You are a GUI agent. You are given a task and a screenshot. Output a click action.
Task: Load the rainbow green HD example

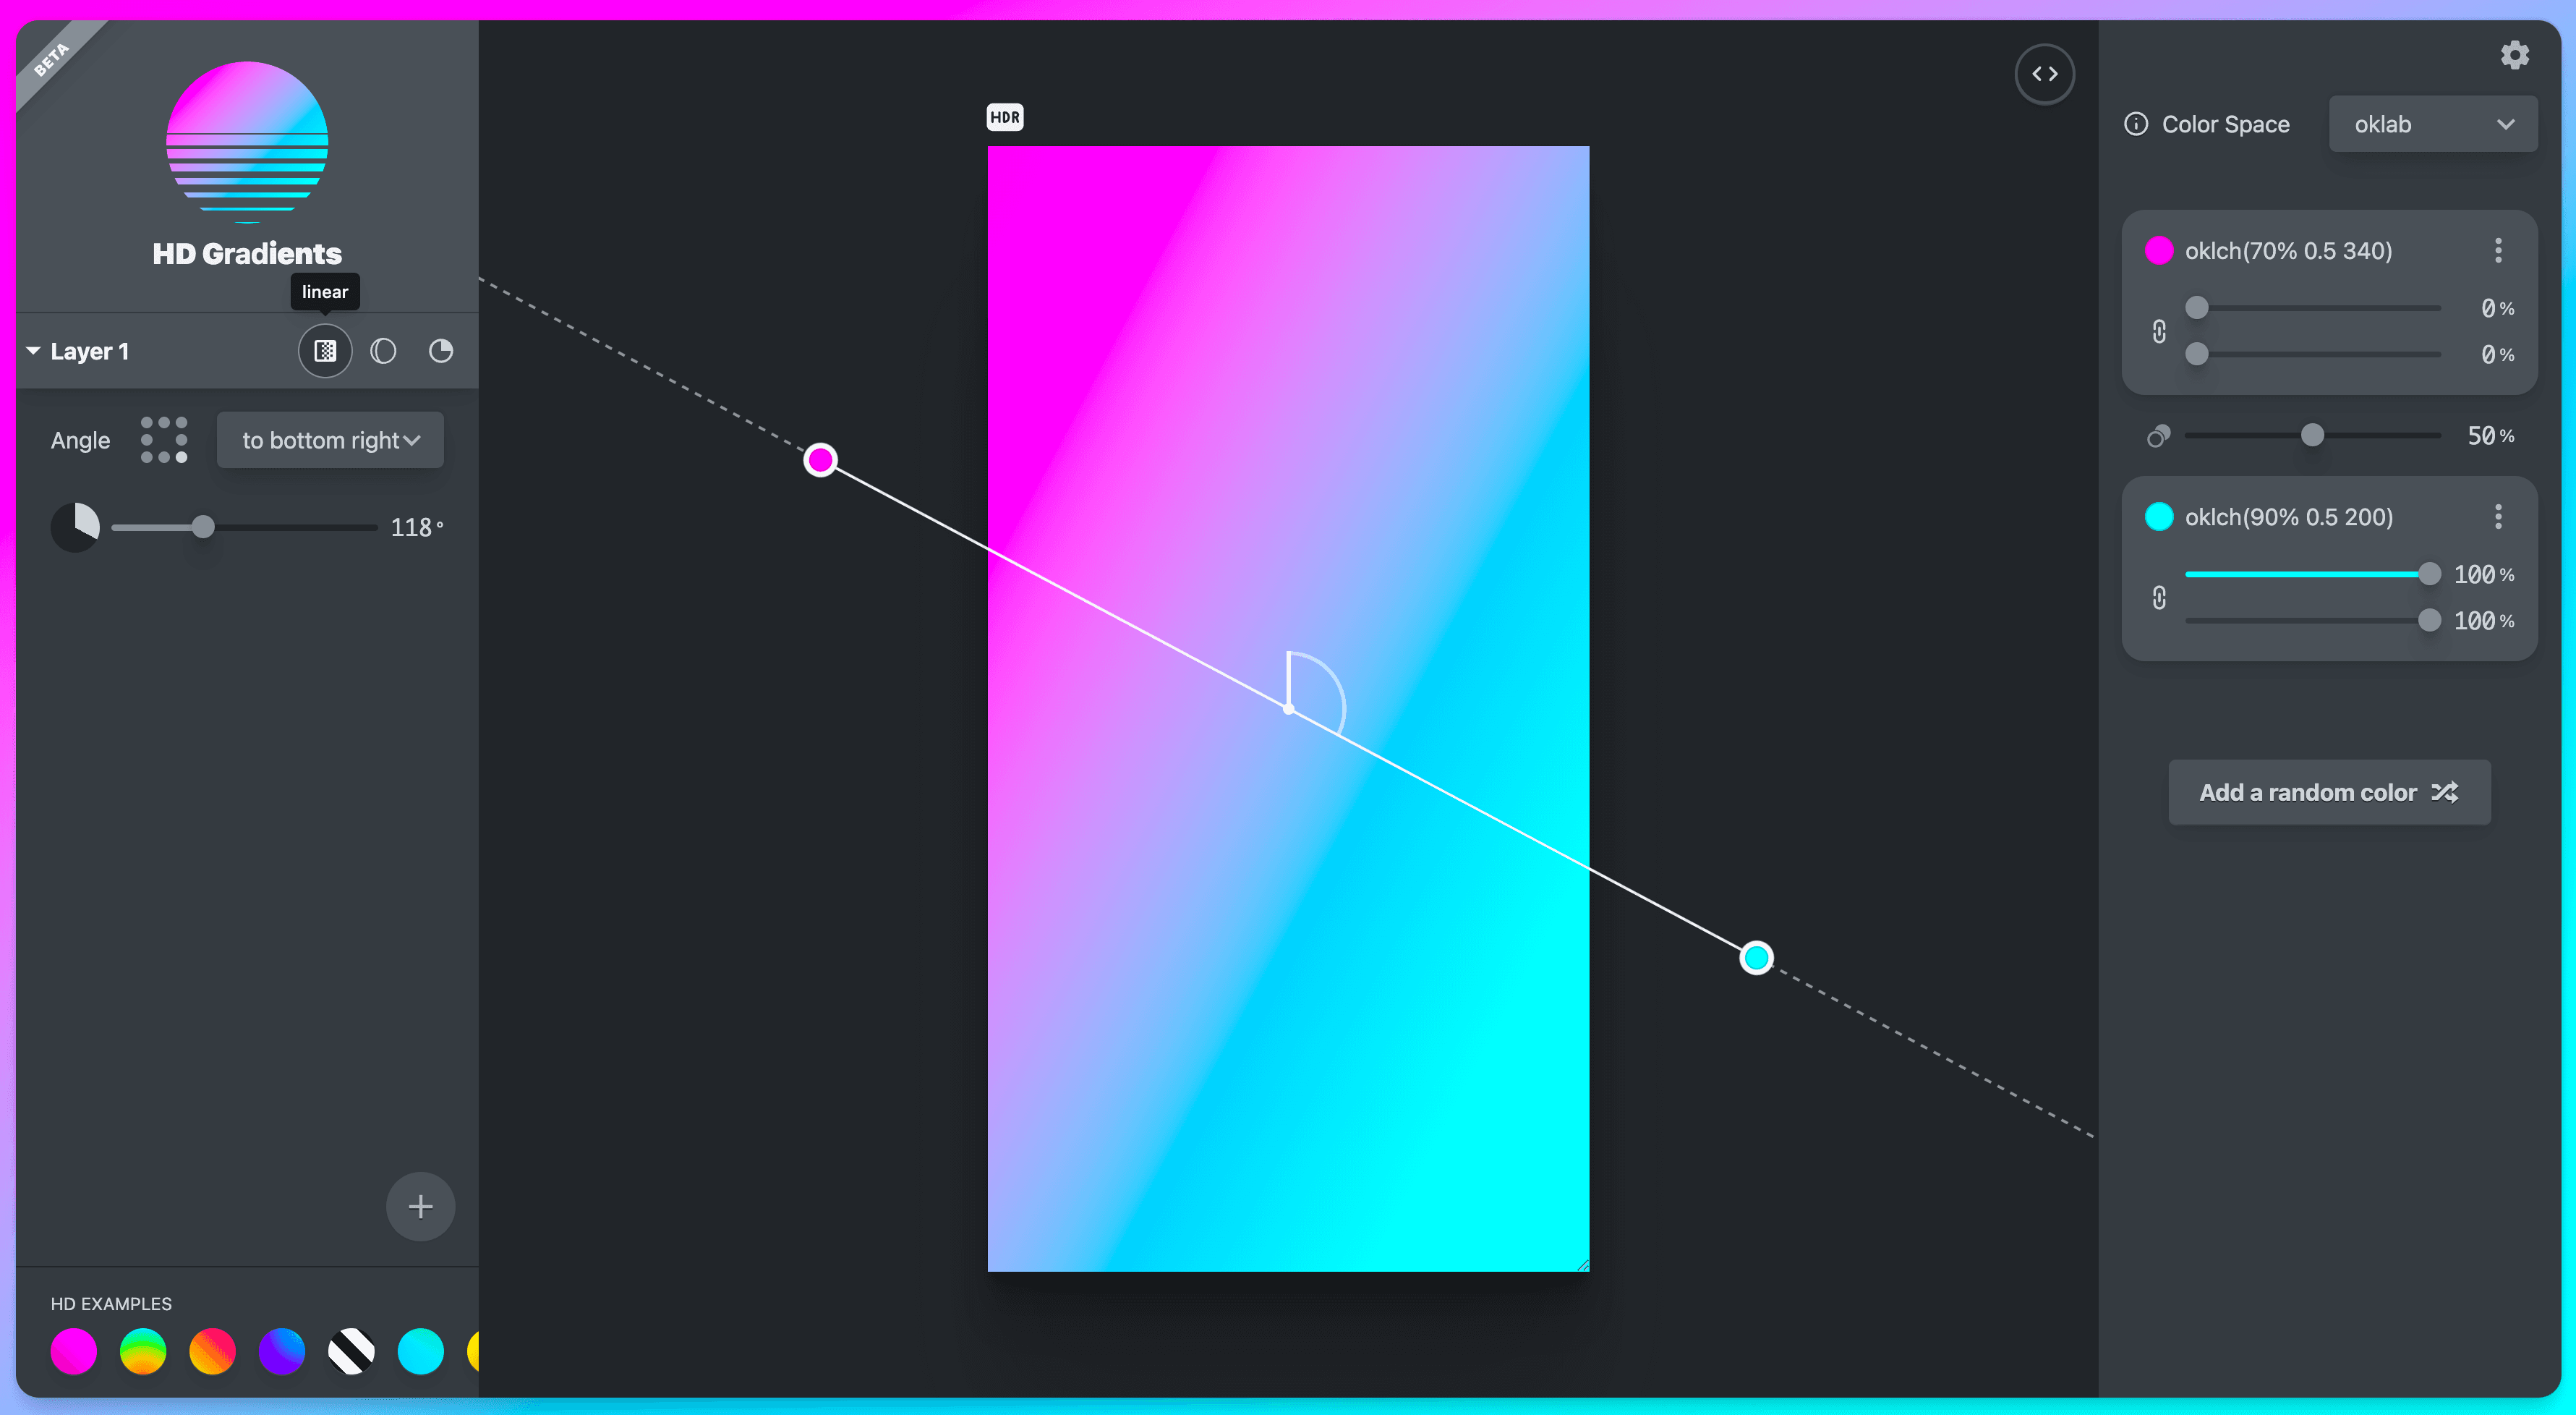click(143, 1352)
